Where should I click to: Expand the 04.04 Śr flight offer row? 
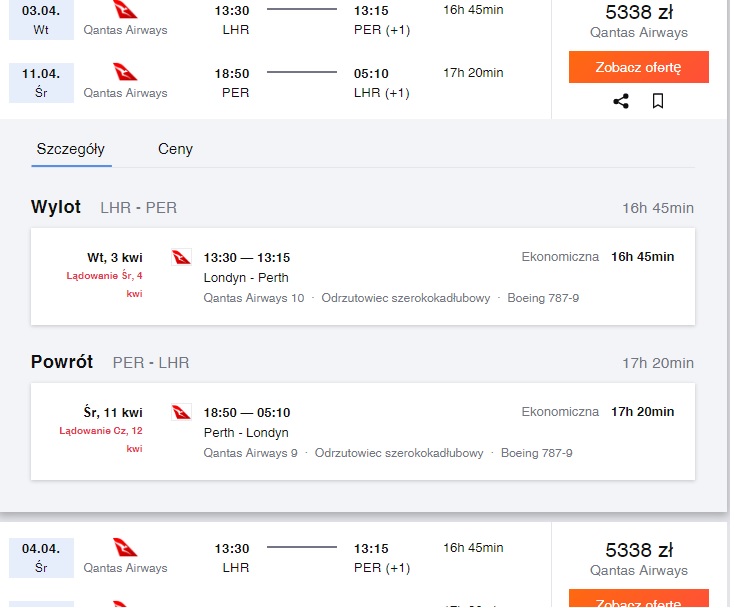coord(276,557)
